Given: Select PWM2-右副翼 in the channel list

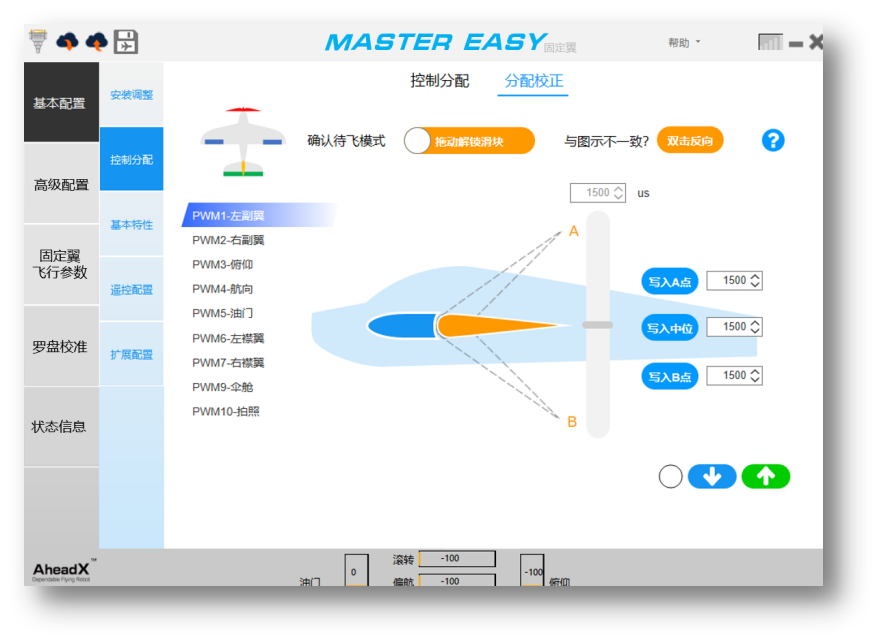Looking at the screenshot, I should [228, 240].
